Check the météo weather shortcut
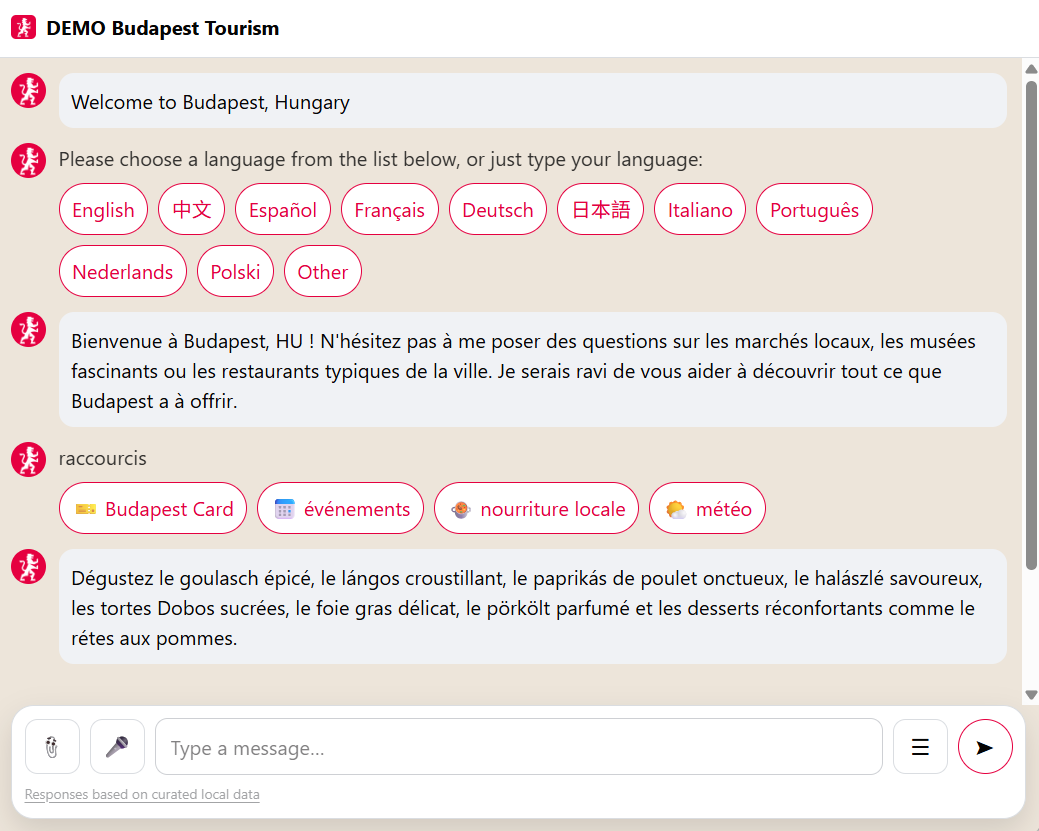Image resolution: width=1039 pixels, height=831 pixels. click(707, 509)
